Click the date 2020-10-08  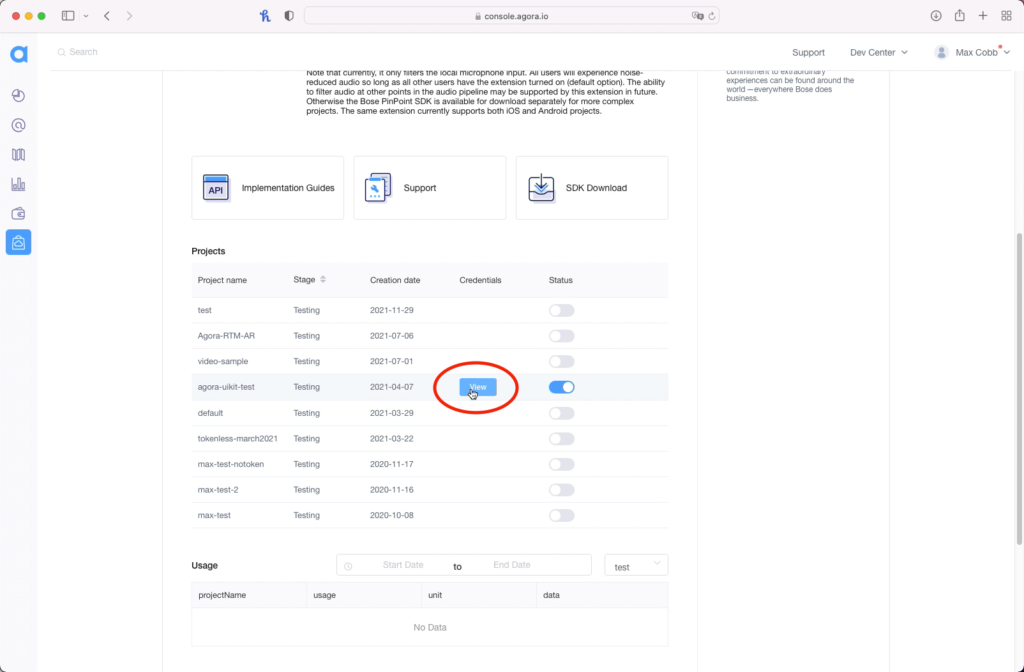392,515
